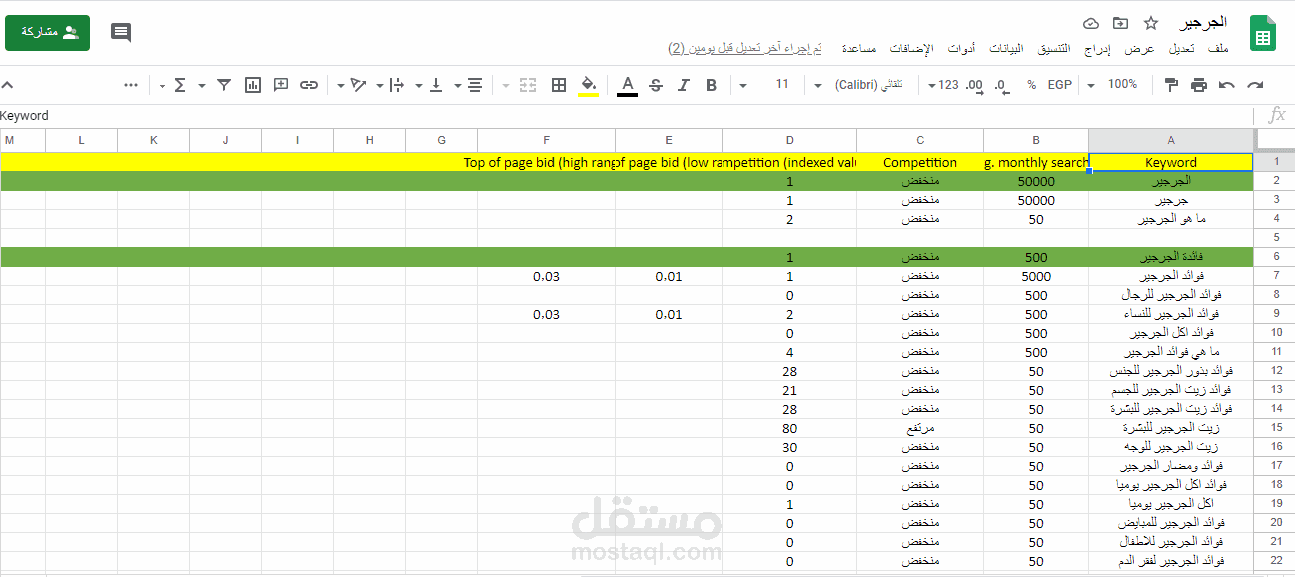This screenshot has width=1295, height=577.
Task: Click the green مشاركة share button
Action: (47, 33)
